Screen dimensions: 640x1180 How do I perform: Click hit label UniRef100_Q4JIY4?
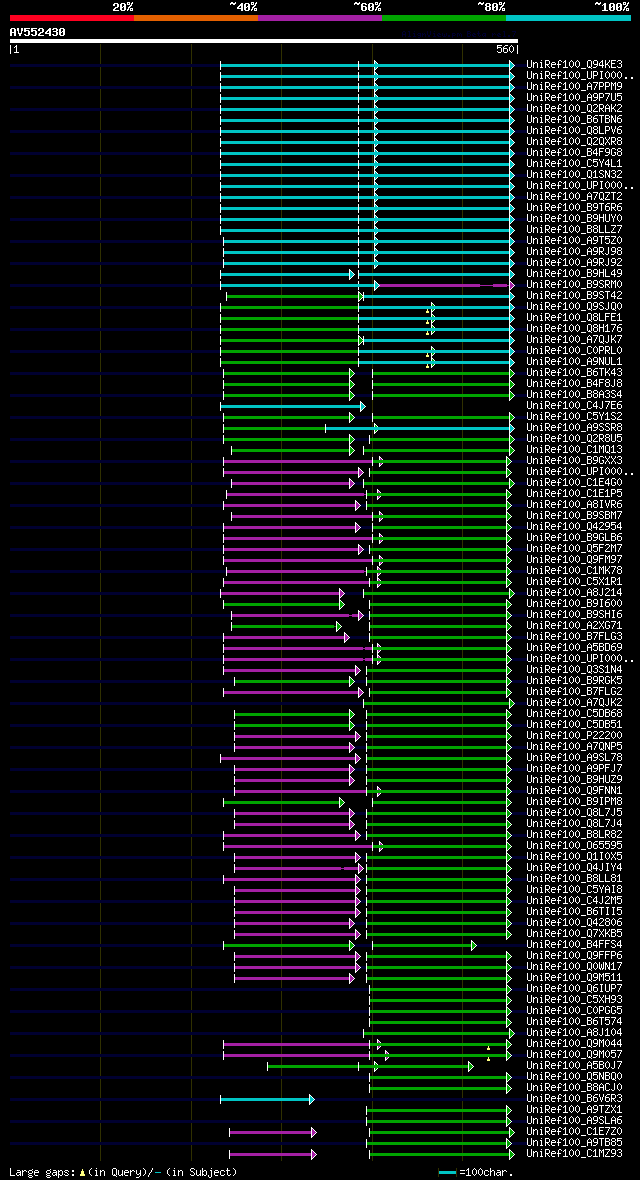coord(574,867)
